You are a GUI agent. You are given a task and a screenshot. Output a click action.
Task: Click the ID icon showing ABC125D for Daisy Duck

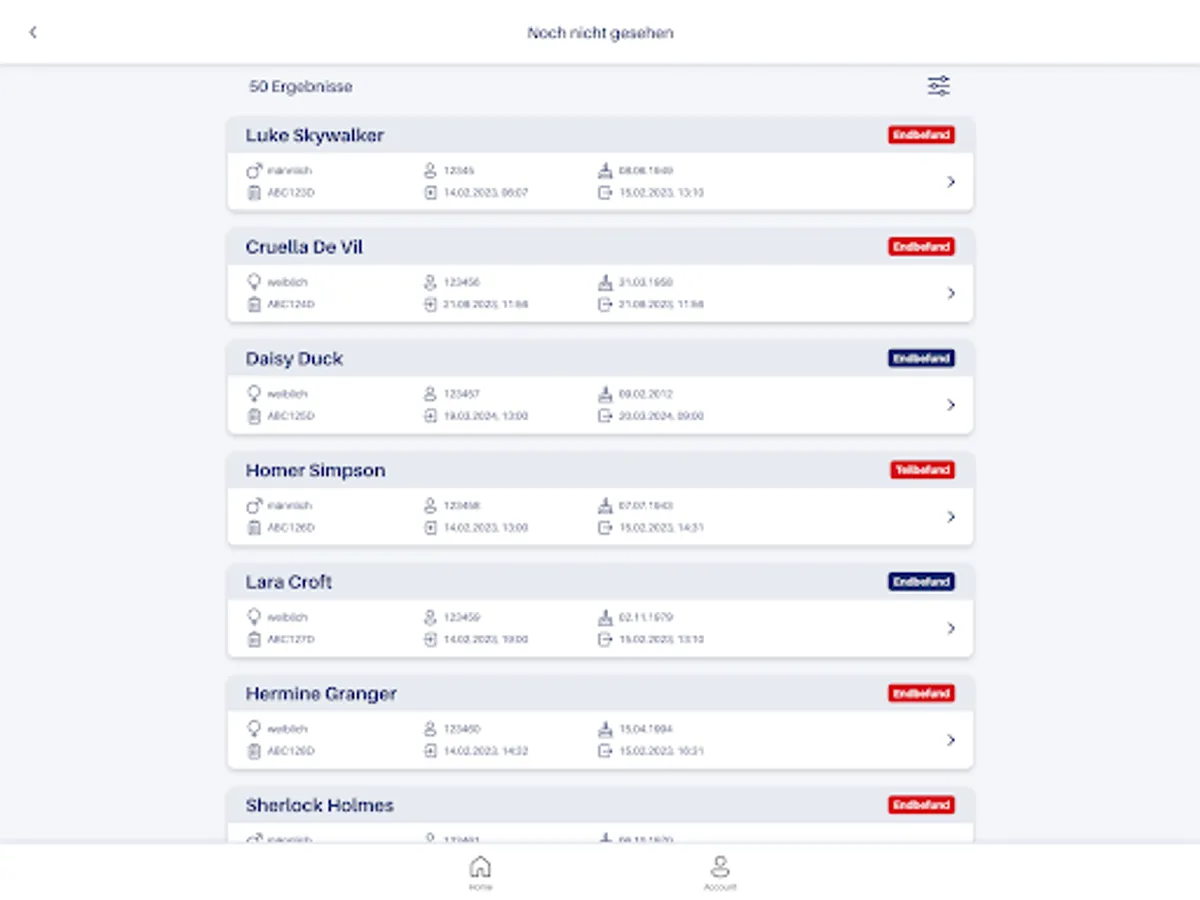[253, 416]
